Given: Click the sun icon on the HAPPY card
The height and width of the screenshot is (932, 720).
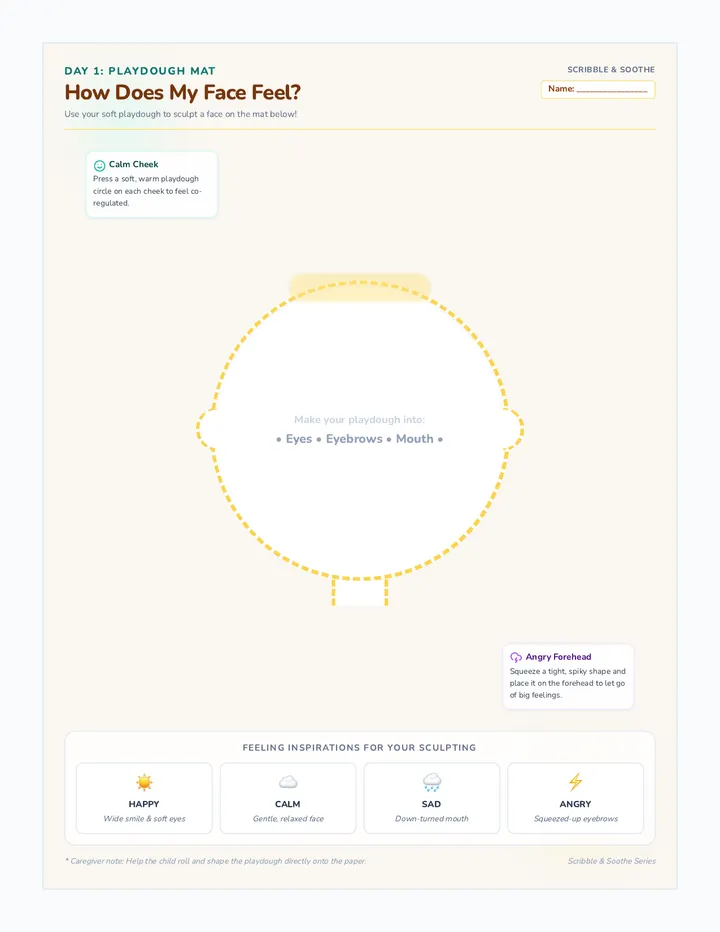Looking at the screenshot, I should pyautogui.click(x=144, y=782).
